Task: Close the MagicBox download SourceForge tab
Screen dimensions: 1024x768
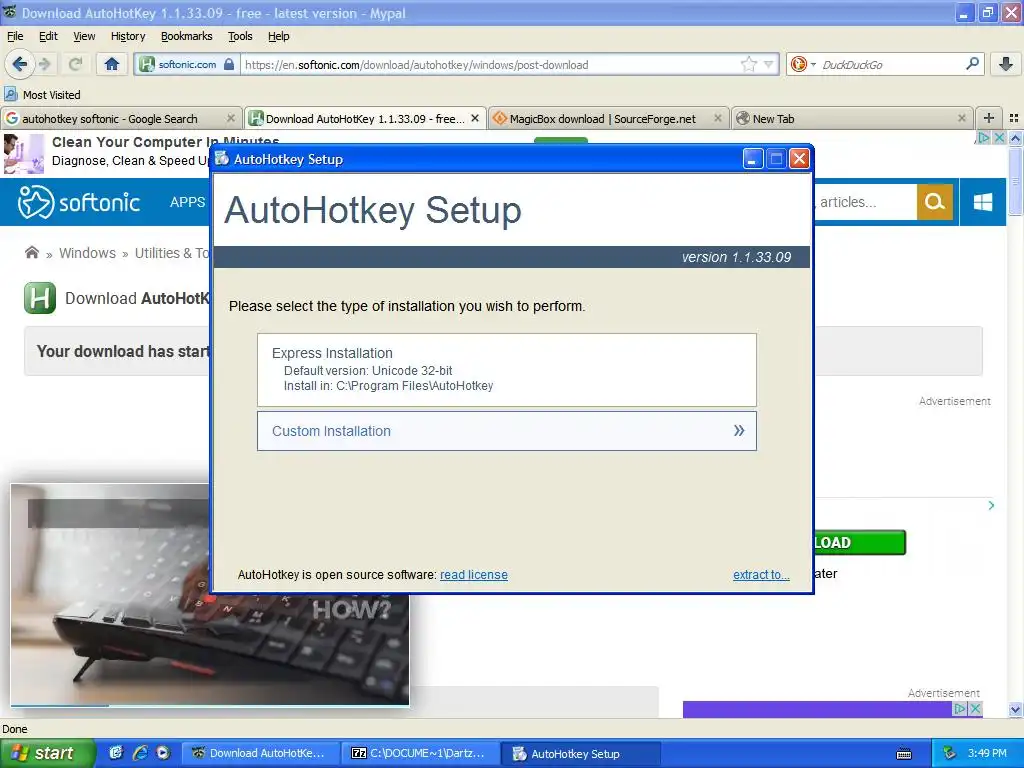Action: coord(718,118)
